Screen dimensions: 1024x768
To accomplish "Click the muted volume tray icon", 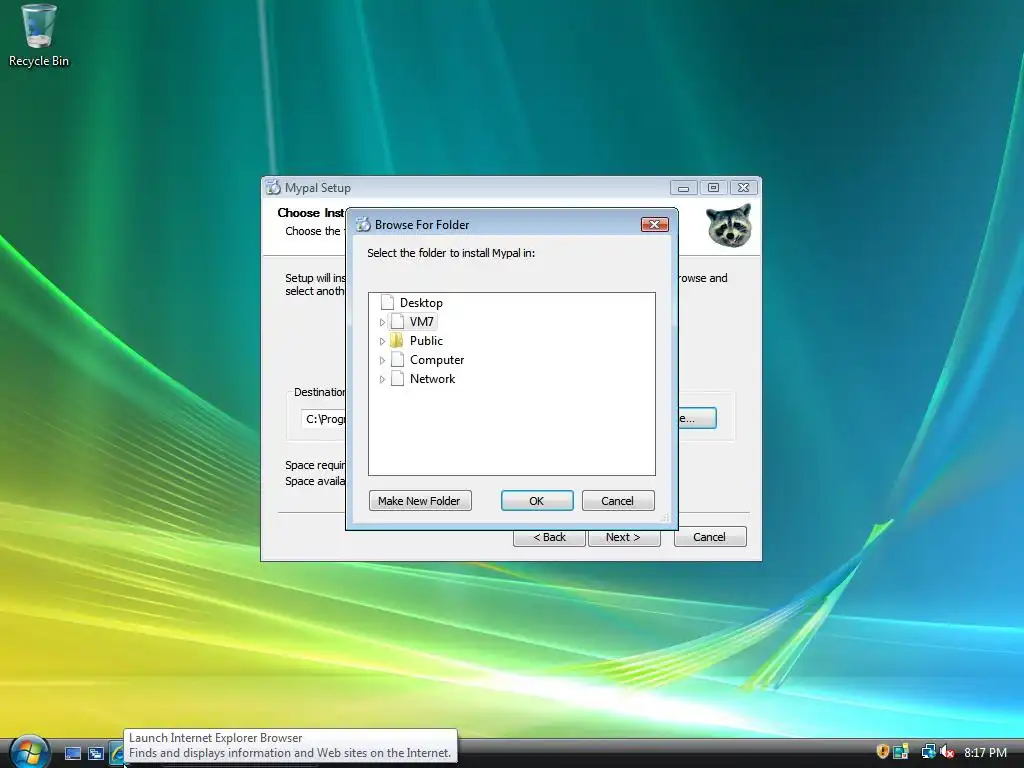I will pyautogui.click(x=948, y=752).
